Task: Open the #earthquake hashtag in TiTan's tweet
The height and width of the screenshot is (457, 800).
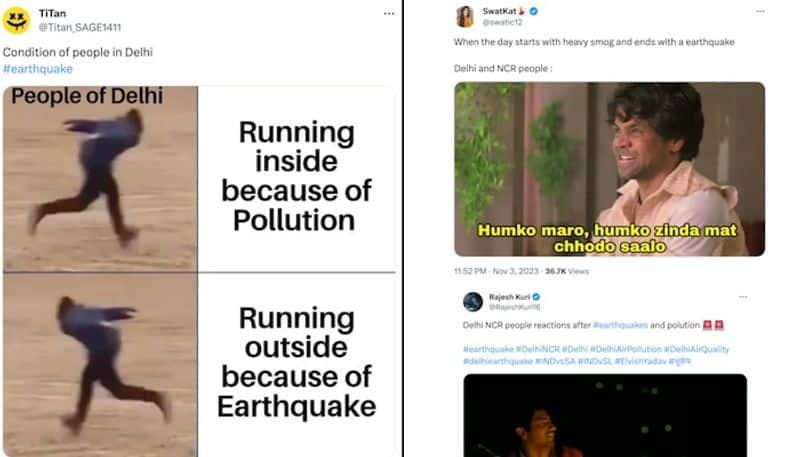Action: pyautogui.click(x=37, y=69)
